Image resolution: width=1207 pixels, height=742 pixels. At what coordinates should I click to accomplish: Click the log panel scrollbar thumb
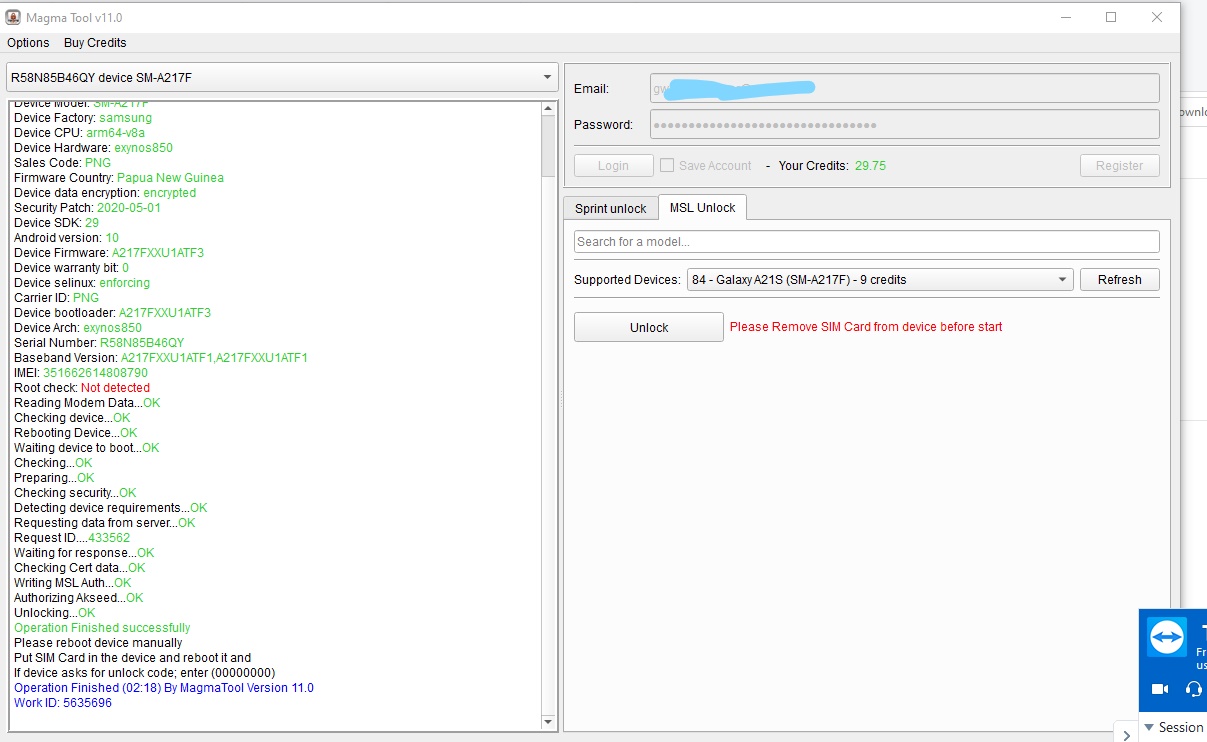[548, 145]
